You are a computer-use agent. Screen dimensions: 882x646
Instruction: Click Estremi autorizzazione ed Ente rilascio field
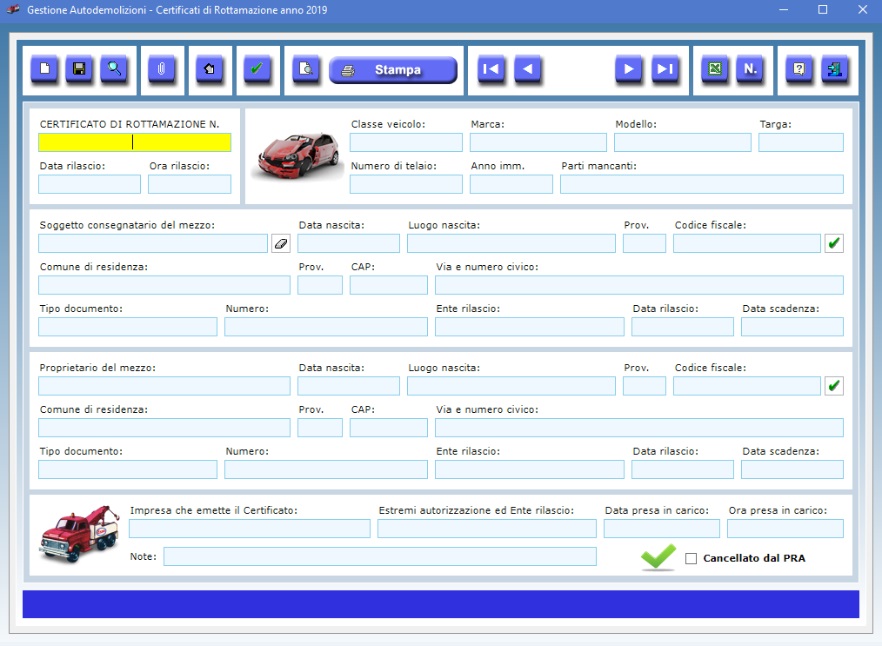[487, 528]
